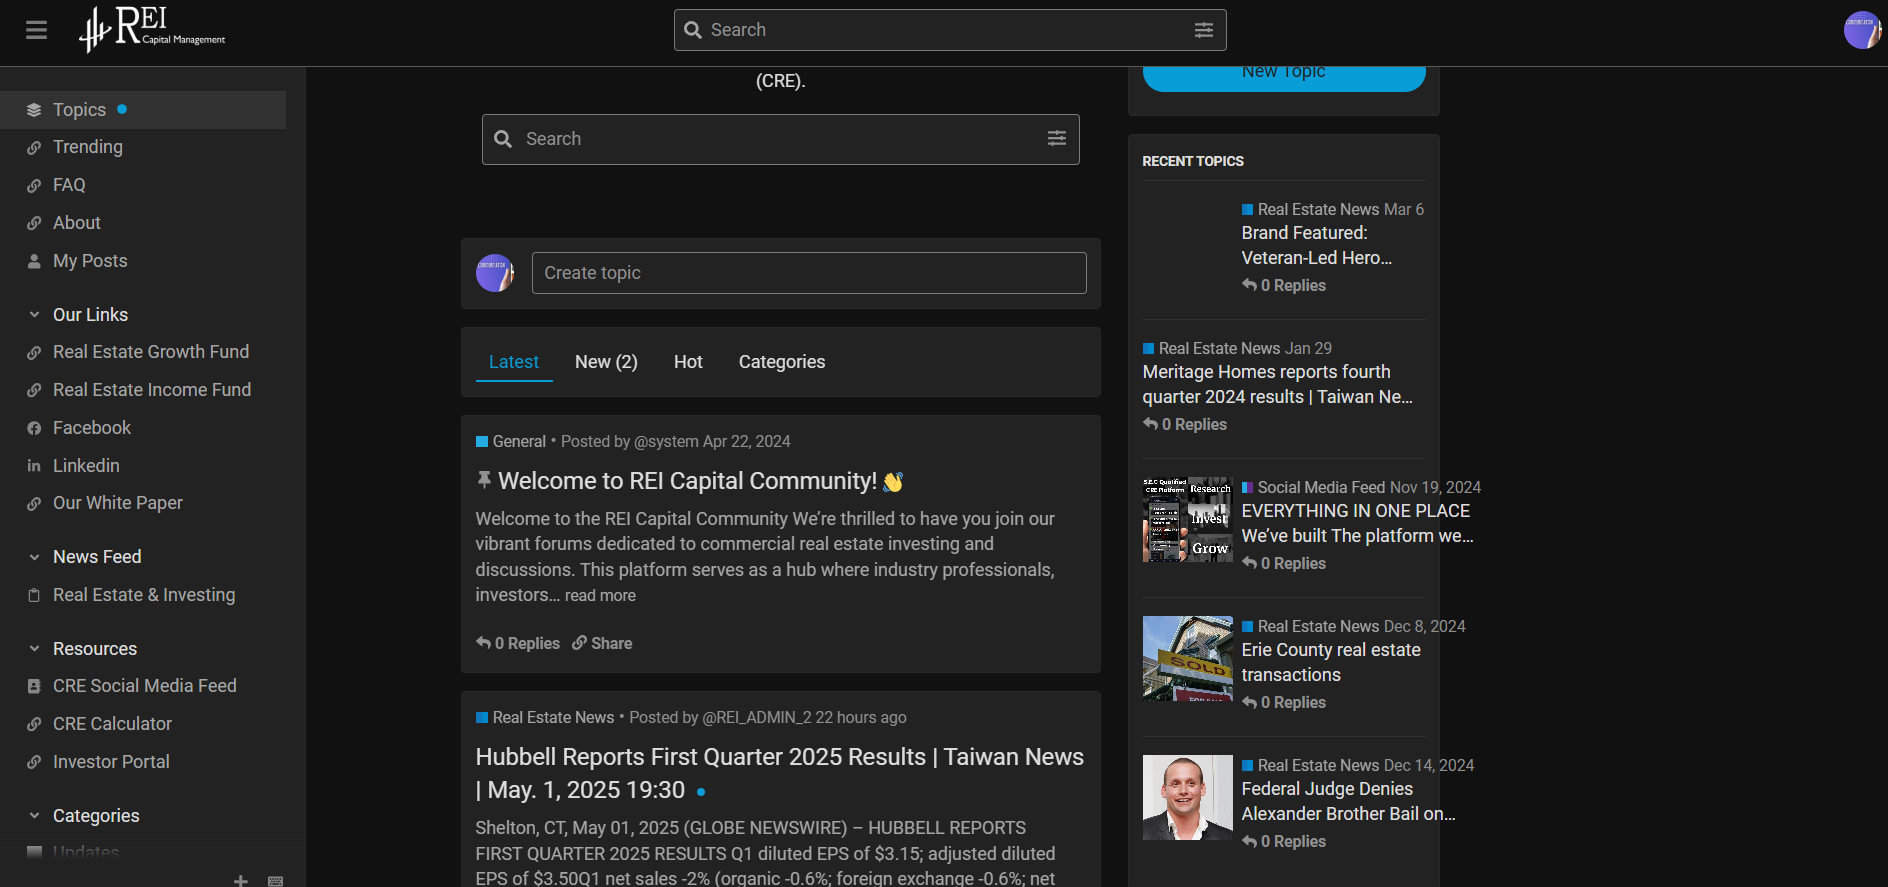Open the Erie County sold sign thumbnail
This screenshot has height=887, width=1888.
tap(1188, 658)
